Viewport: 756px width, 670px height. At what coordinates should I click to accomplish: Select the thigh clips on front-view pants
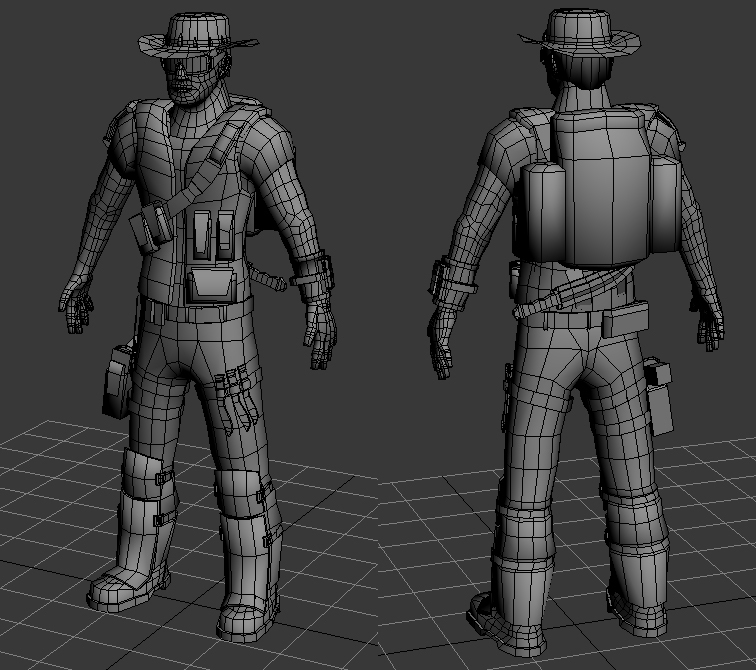coord(236,400)
